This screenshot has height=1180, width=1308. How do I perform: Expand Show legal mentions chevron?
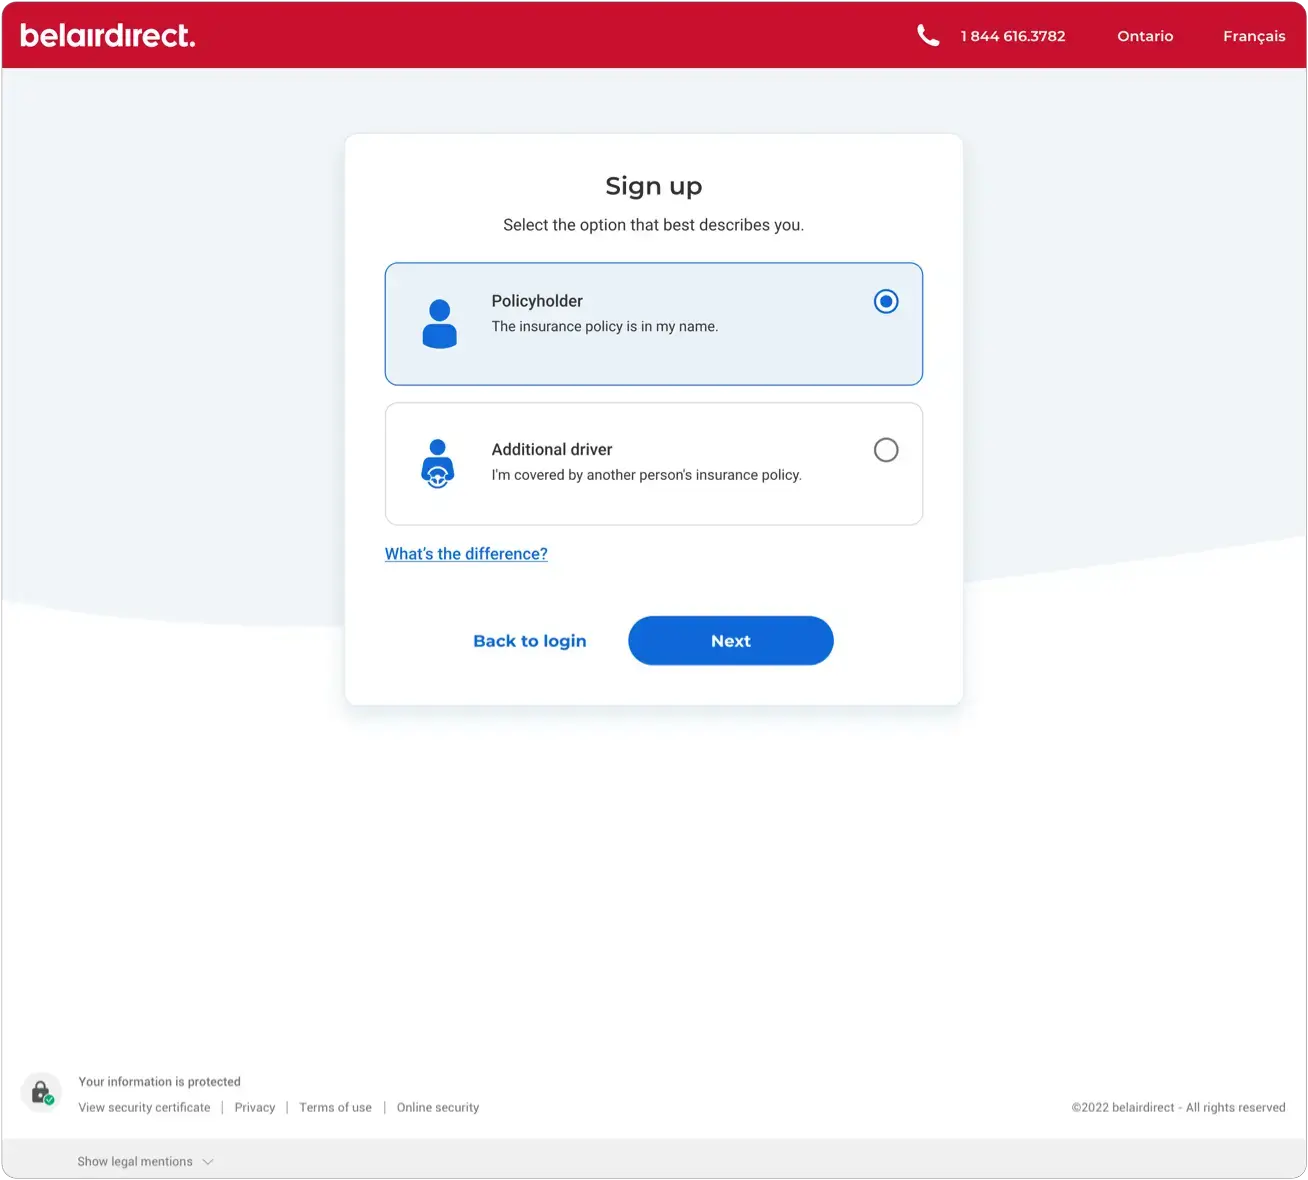208,1162
